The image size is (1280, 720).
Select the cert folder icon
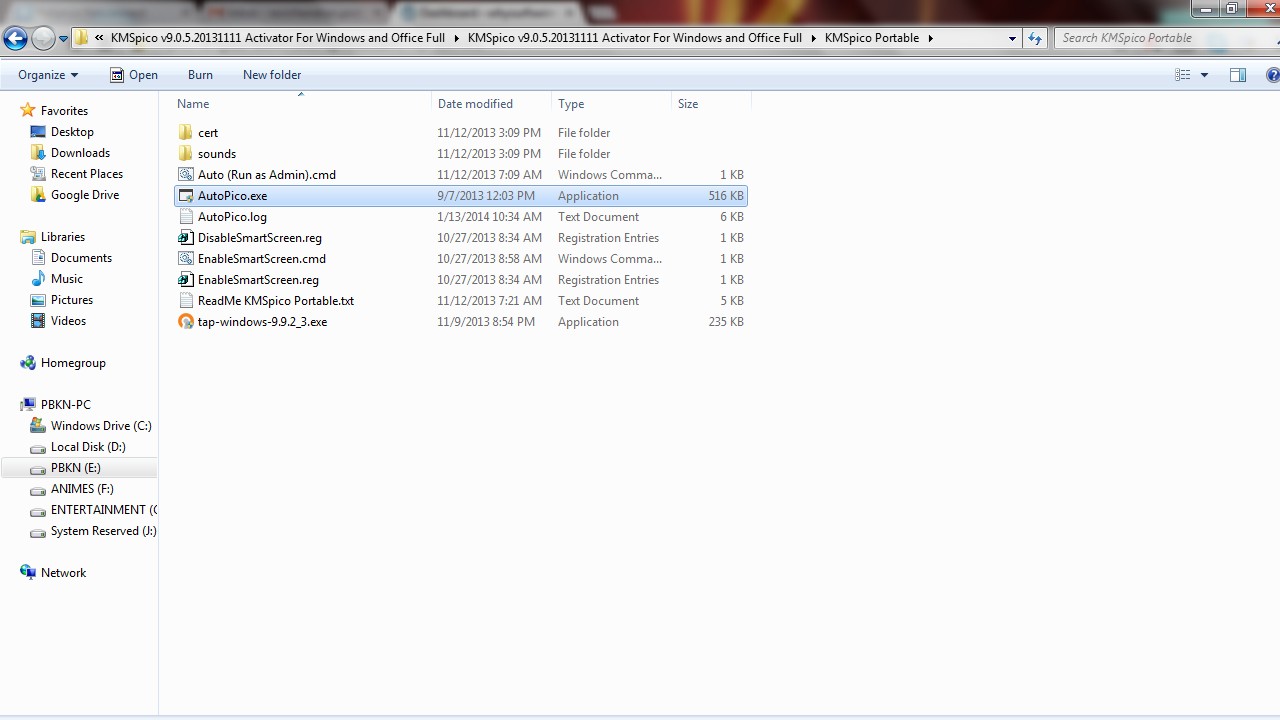coord(185,133)
